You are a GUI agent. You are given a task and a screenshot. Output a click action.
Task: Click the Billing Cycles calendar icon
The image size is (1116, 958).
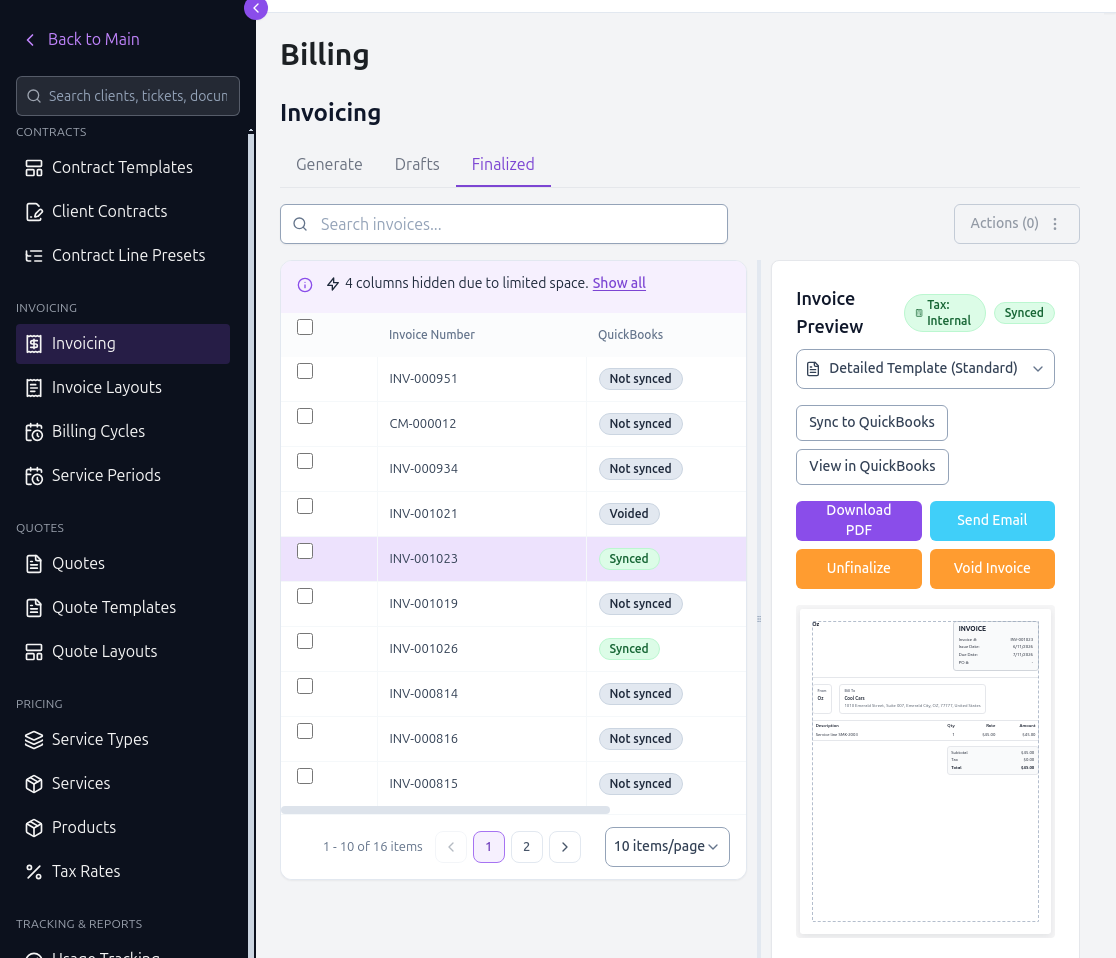(x=33, y=432)
